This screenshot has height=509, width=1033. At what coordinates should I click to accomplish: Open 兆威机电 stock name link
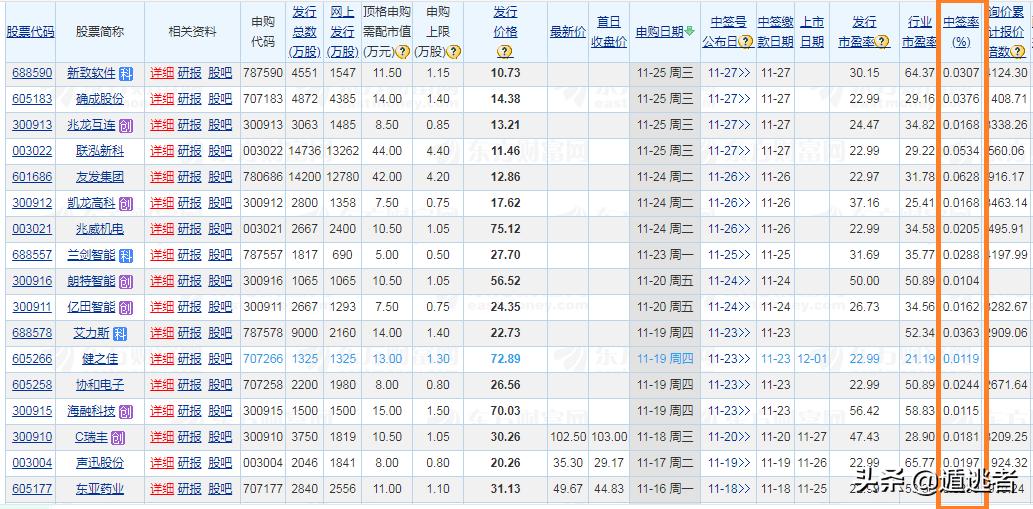99,230
